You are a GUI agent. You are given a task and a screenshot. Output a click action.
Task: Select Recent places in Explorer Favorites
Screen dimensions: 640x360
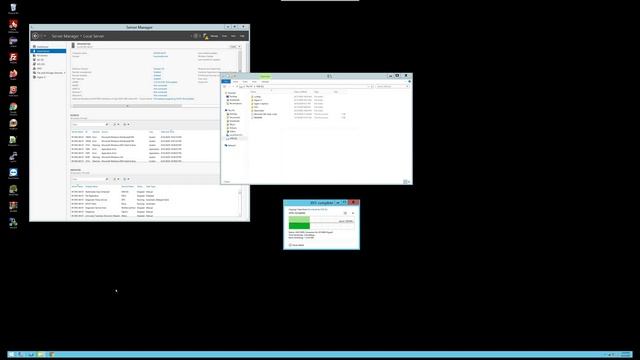coord(235,103)
